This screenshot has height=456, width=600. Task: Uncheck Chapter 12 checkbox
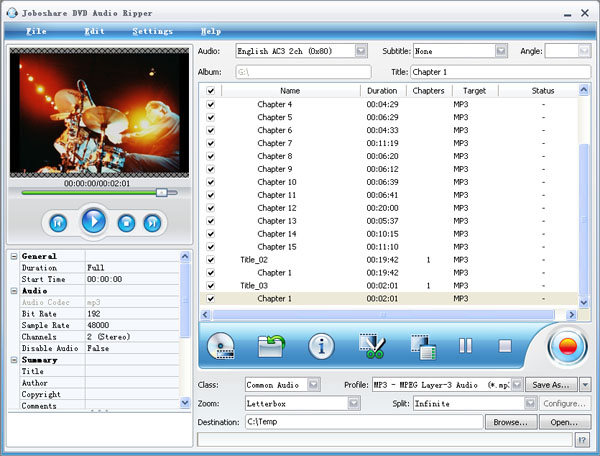(x=210, y=208)
